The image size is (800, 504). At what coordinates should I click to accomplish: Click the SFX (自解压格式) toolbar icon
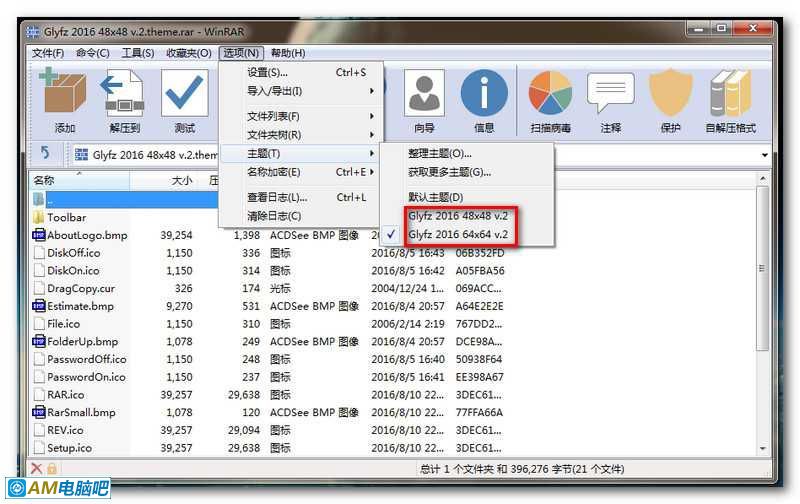pyautogui.click(x=731, y=93)
